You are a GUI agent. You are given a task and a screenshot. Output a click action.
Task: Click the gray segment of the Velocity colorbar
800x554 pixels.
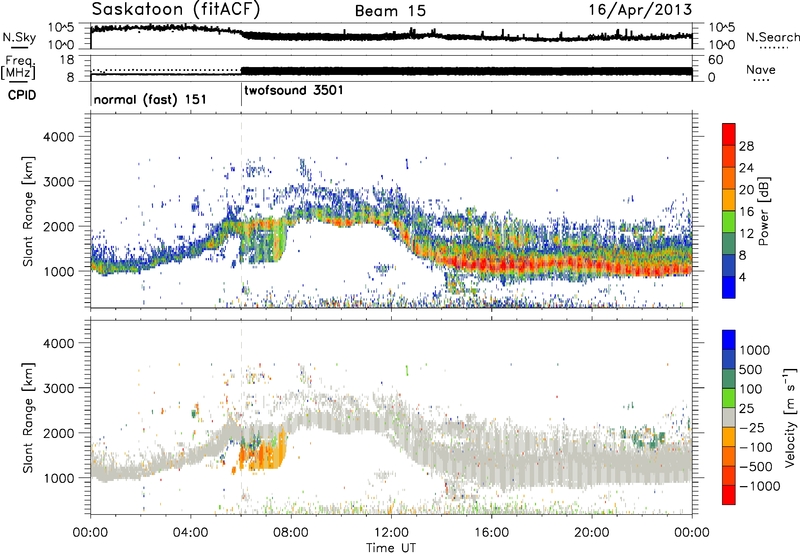tap(729, 416)
